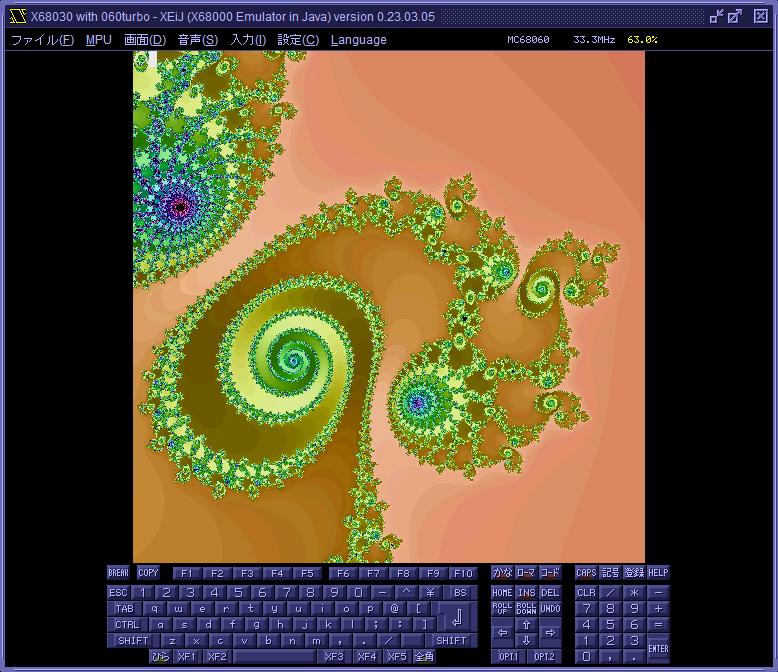
Task: Toggle the CAPS lock key
Action: [x=586, y=573]
